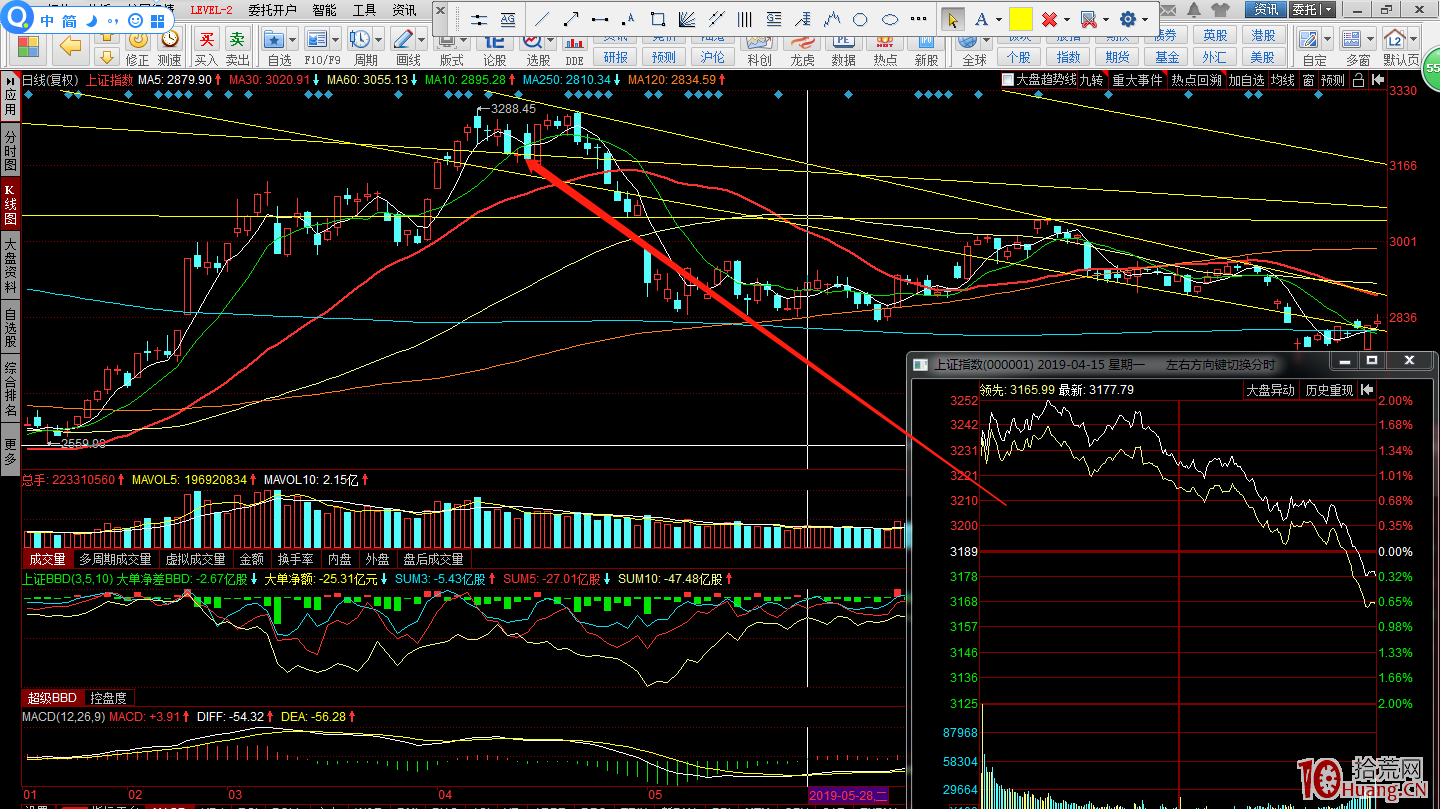1440x809 pixels.
Task: Open the yellow line color swatch
Action: (x=1020, y=19)
